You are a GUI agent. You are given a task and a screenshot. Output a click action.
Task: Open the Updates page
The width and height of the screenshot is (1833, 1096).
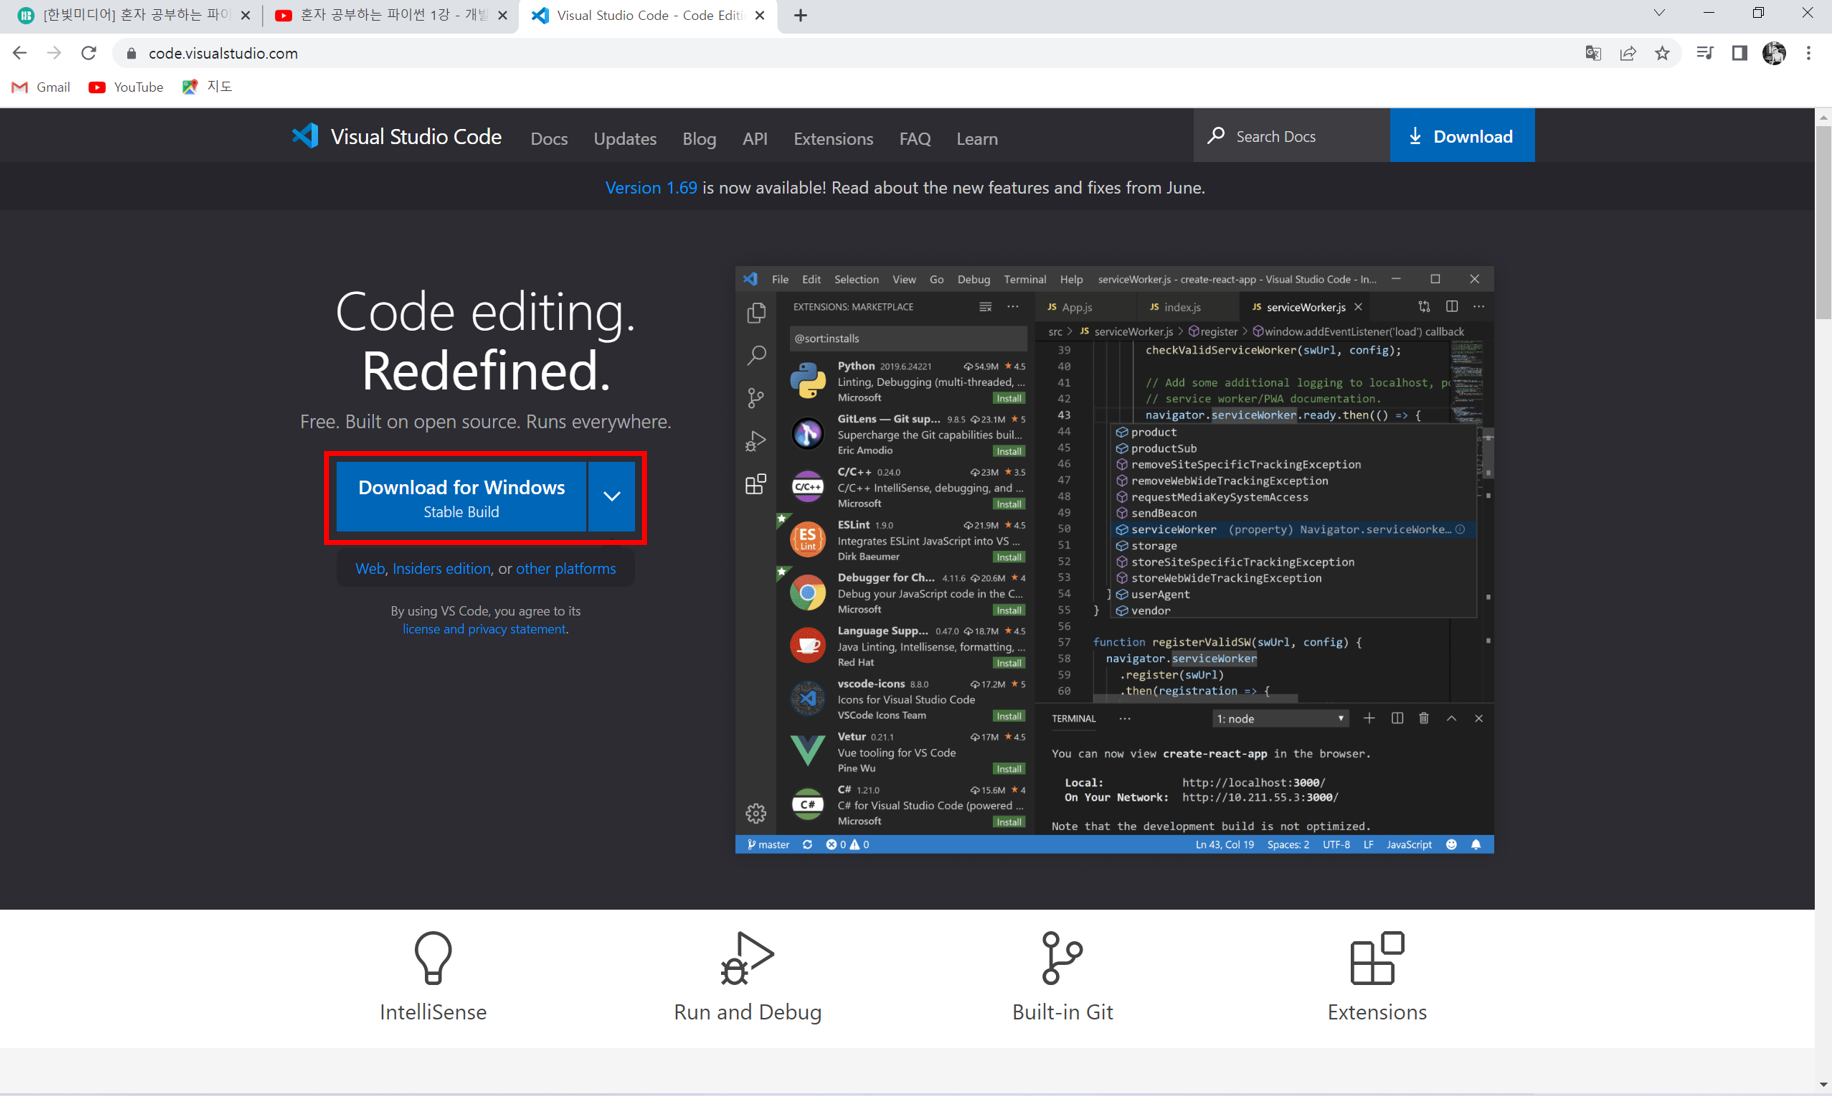tap(625, 139)
